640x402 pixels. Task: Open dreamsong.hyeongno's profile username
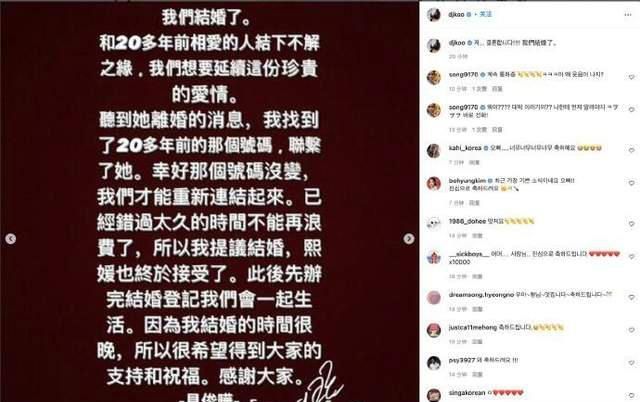point(481,295)
